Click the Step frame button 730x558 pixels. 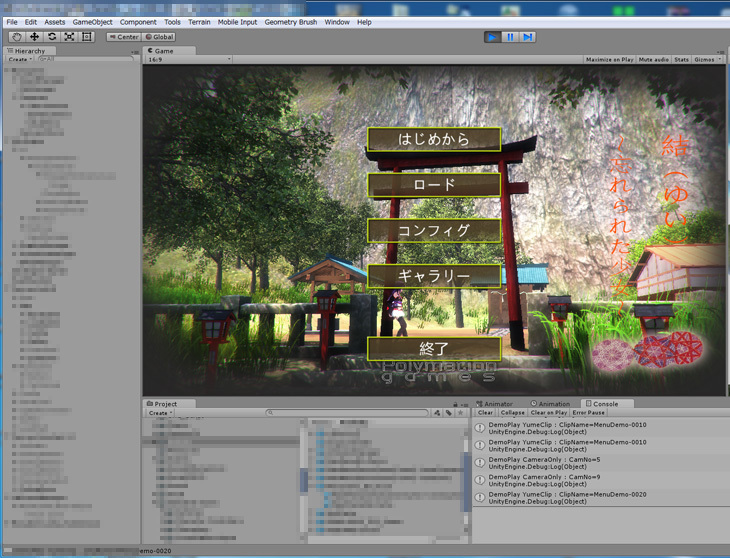point(527,37)
